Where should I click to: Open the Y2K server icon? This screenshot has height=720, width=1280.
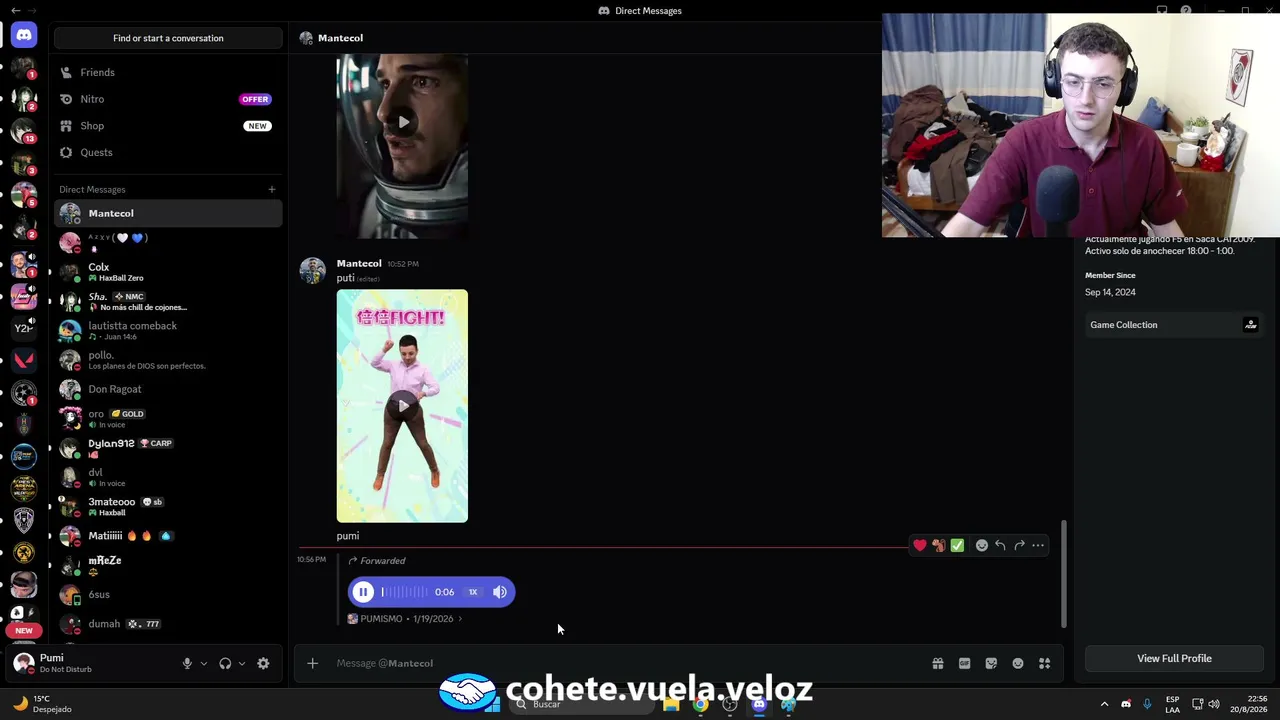(24, 327)
